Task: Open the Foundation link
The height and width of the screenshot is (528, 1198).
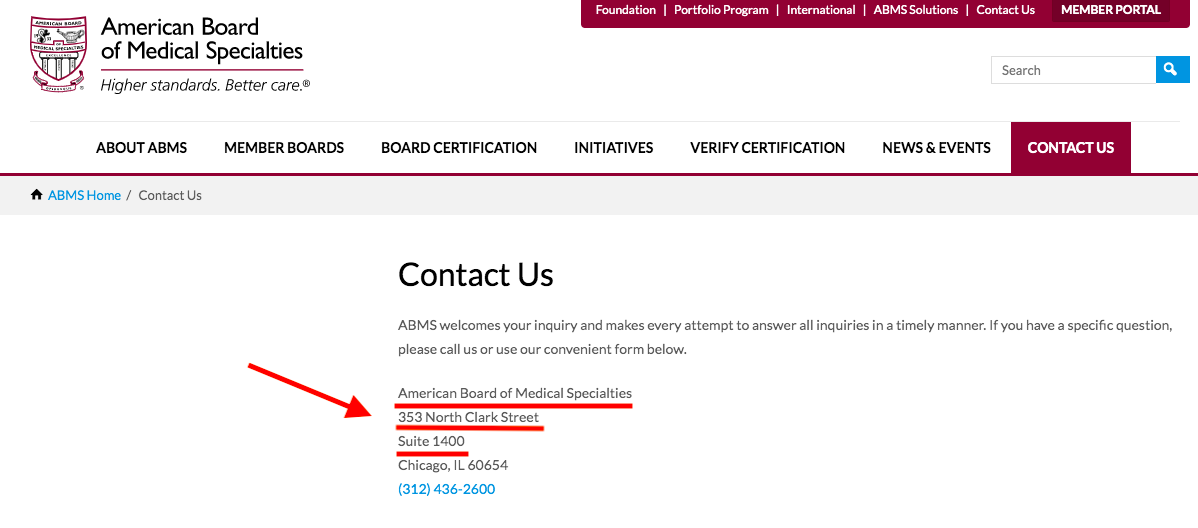Action: click(625, 10)
